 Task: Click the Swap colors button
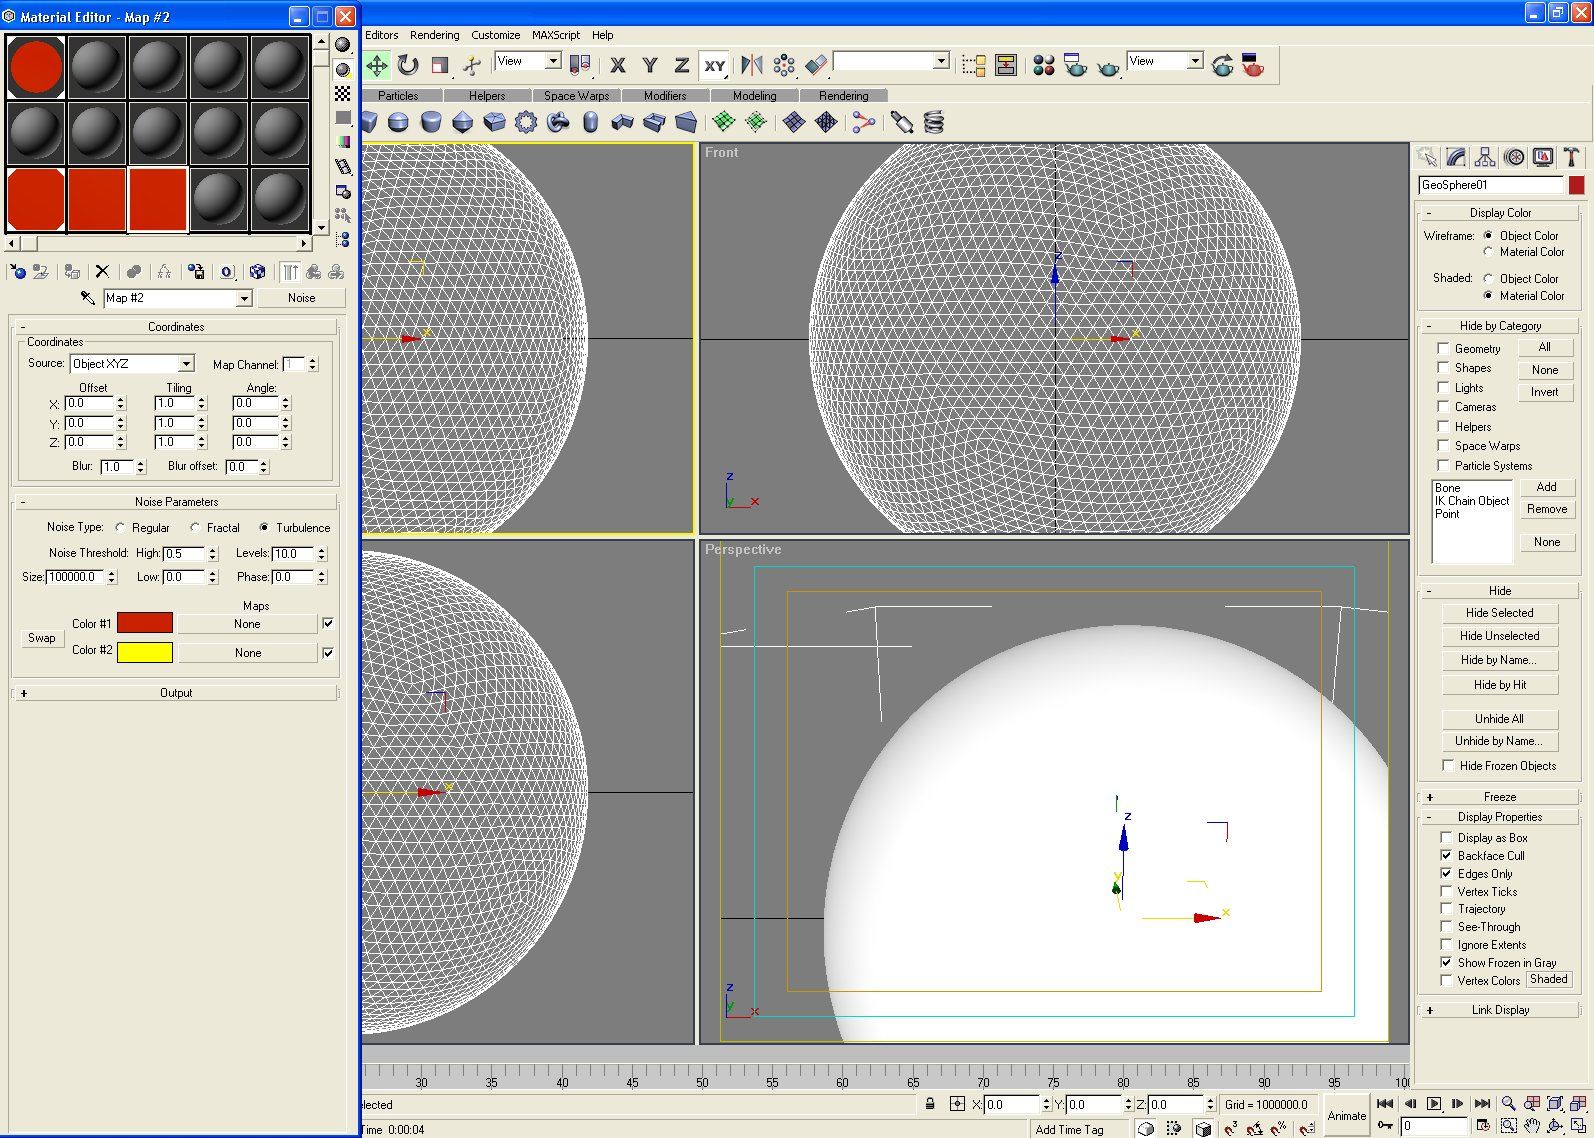[x=42, y=638]
